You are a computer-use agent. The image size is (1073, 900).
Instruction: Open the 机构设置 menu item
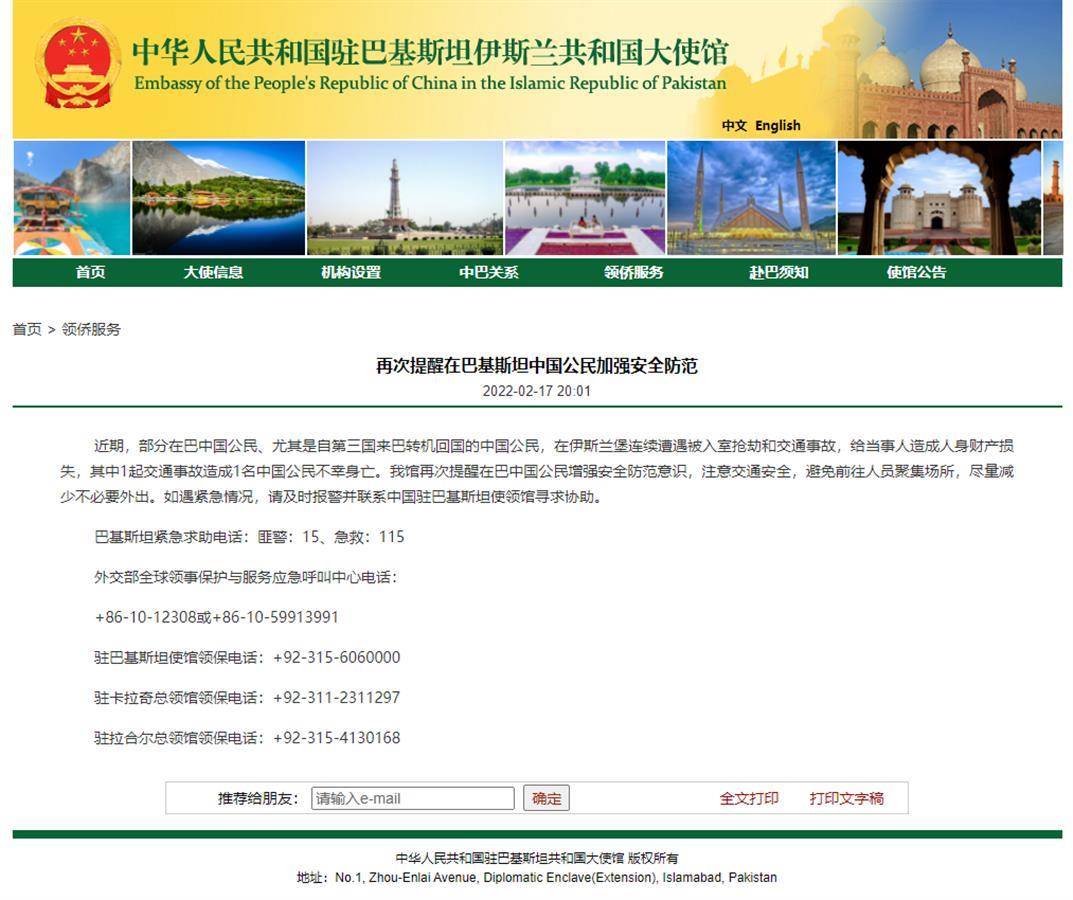click(x=351, y=272)
